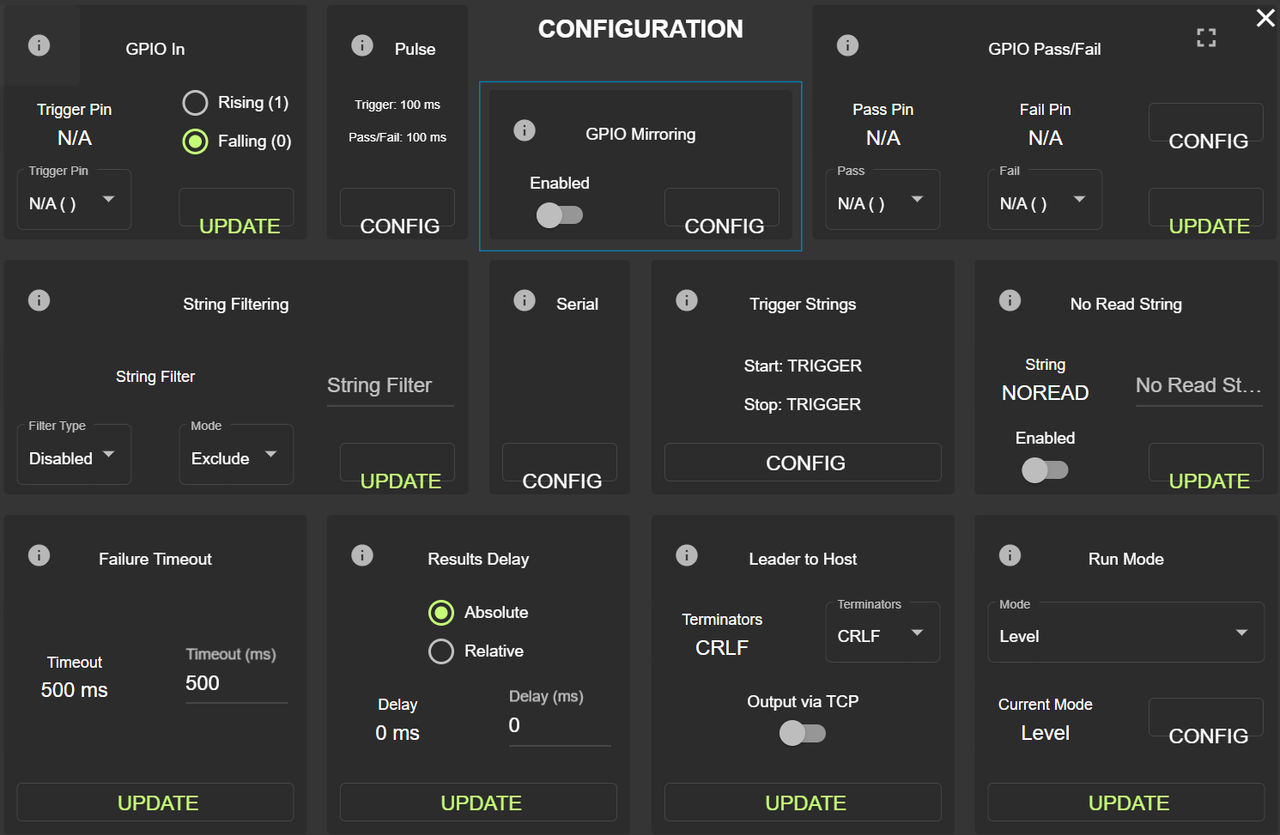Open the Run Mode Level dropdown
The width and height of the screenshot is (1280, 835).
pyautogui.click(x=1126, y=632)
